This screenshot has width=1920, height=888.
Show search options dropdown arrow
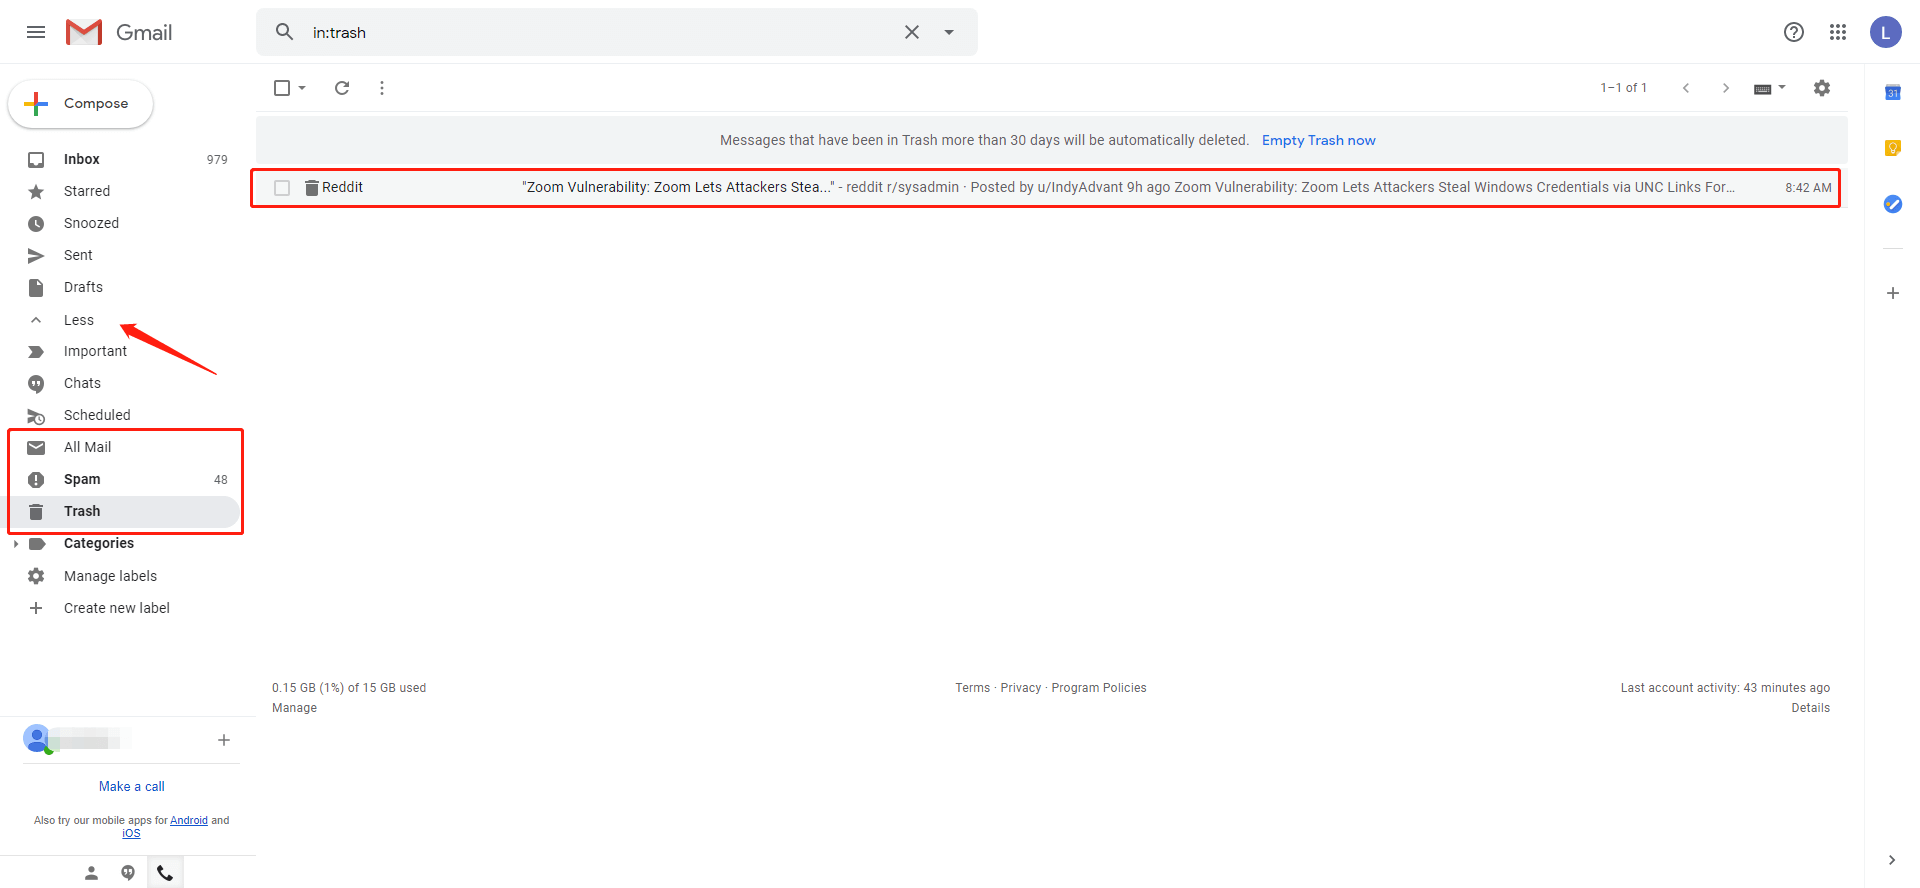(x=949, y=32)
